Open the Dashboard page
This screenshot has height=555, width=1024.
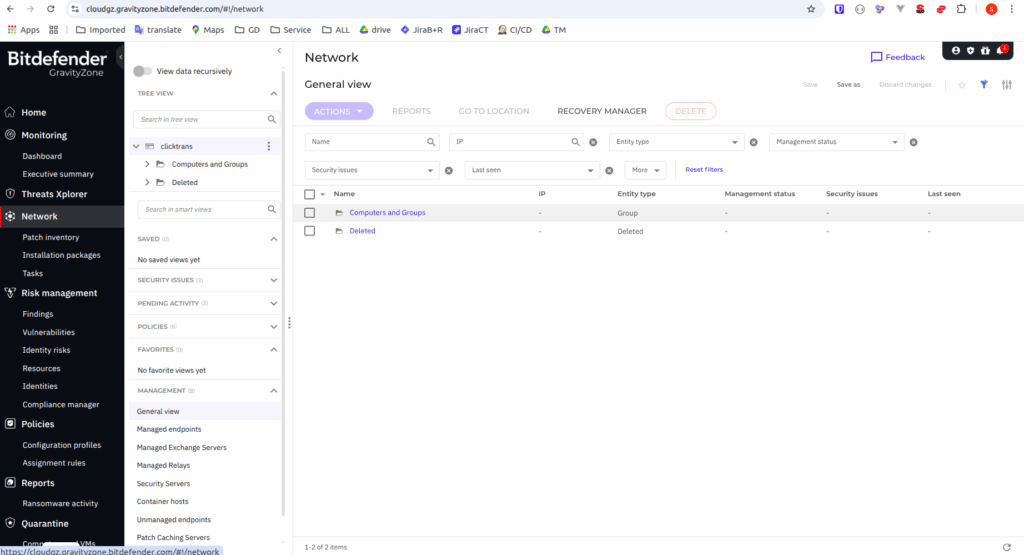(42, 156)
